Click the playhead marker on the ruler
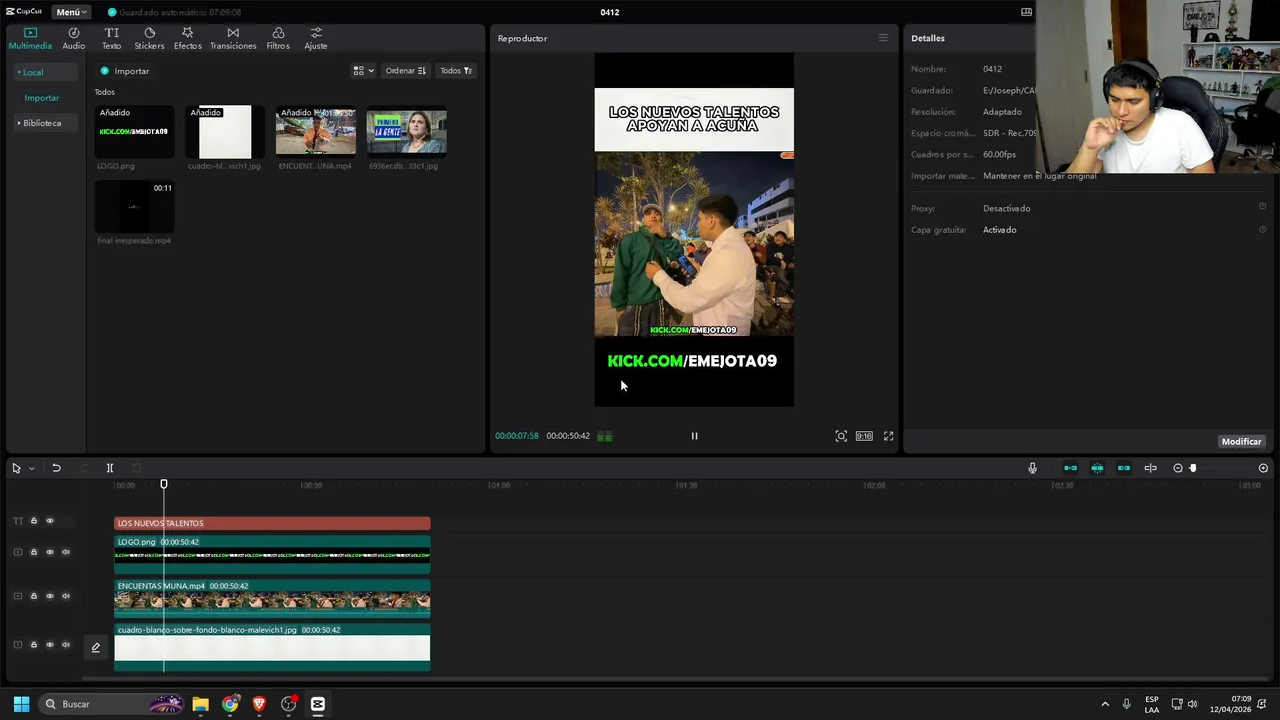This screenshot has height=720, width=1280. pos(164,485)
